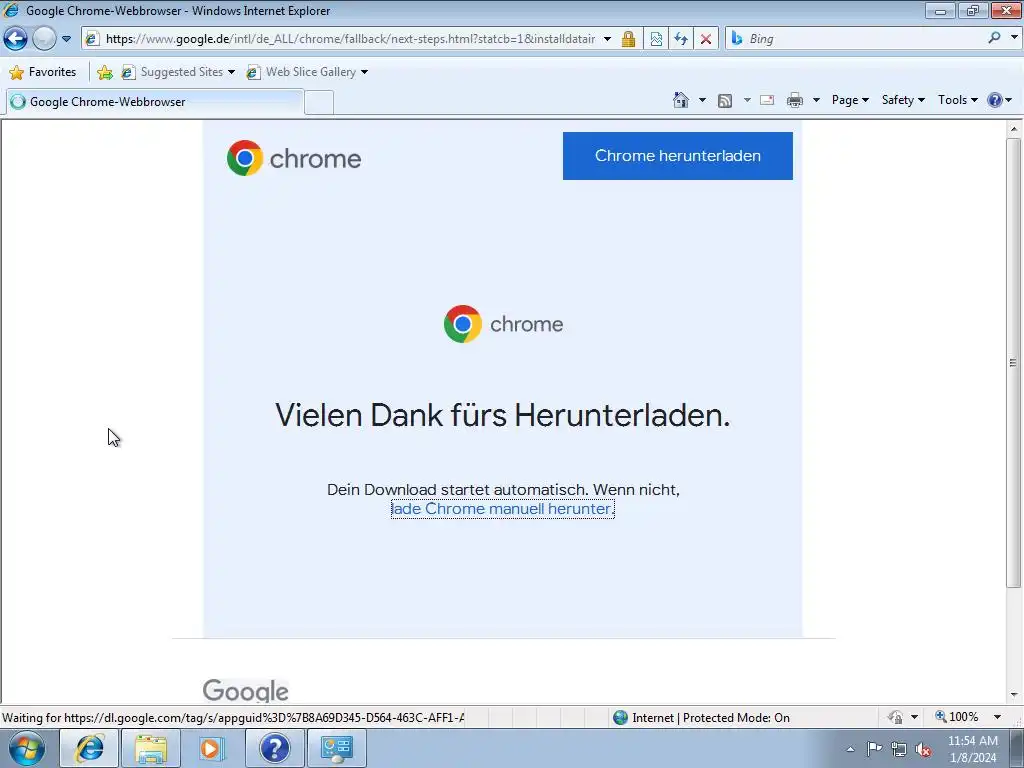Click the Home page icon
The image size is (1024, 768).
click(x=680, y=100)
